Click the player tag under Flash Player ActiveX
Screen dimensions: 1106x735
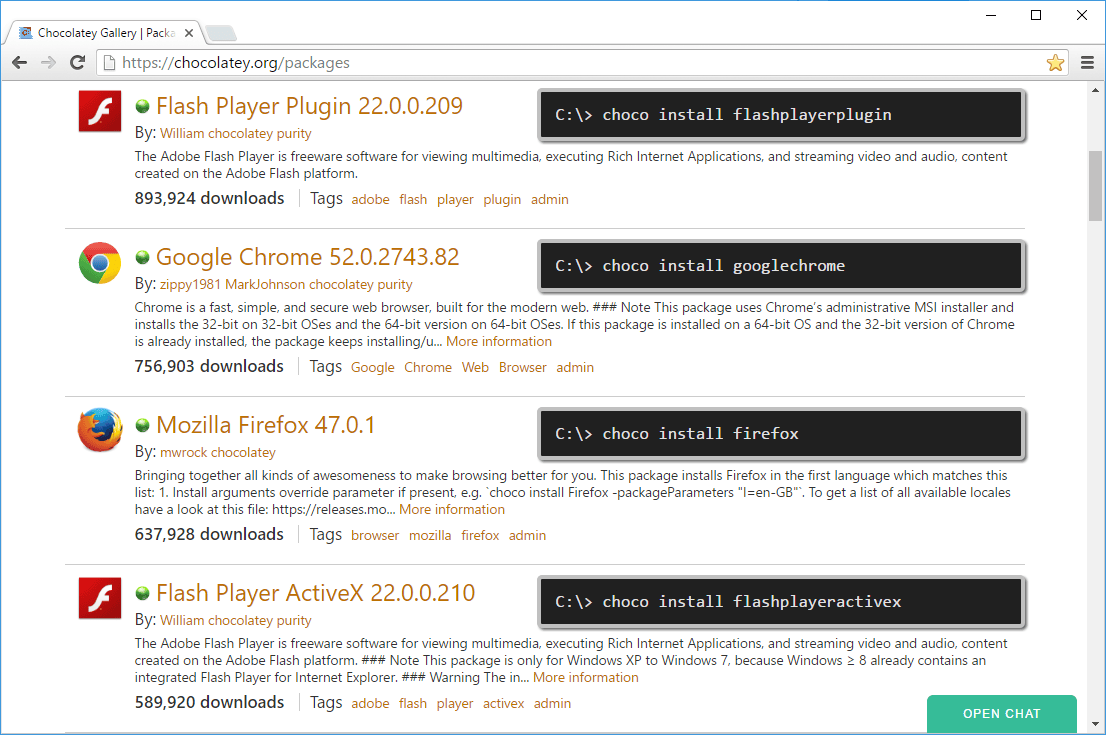pyautogui.click(x=455, y=703)
